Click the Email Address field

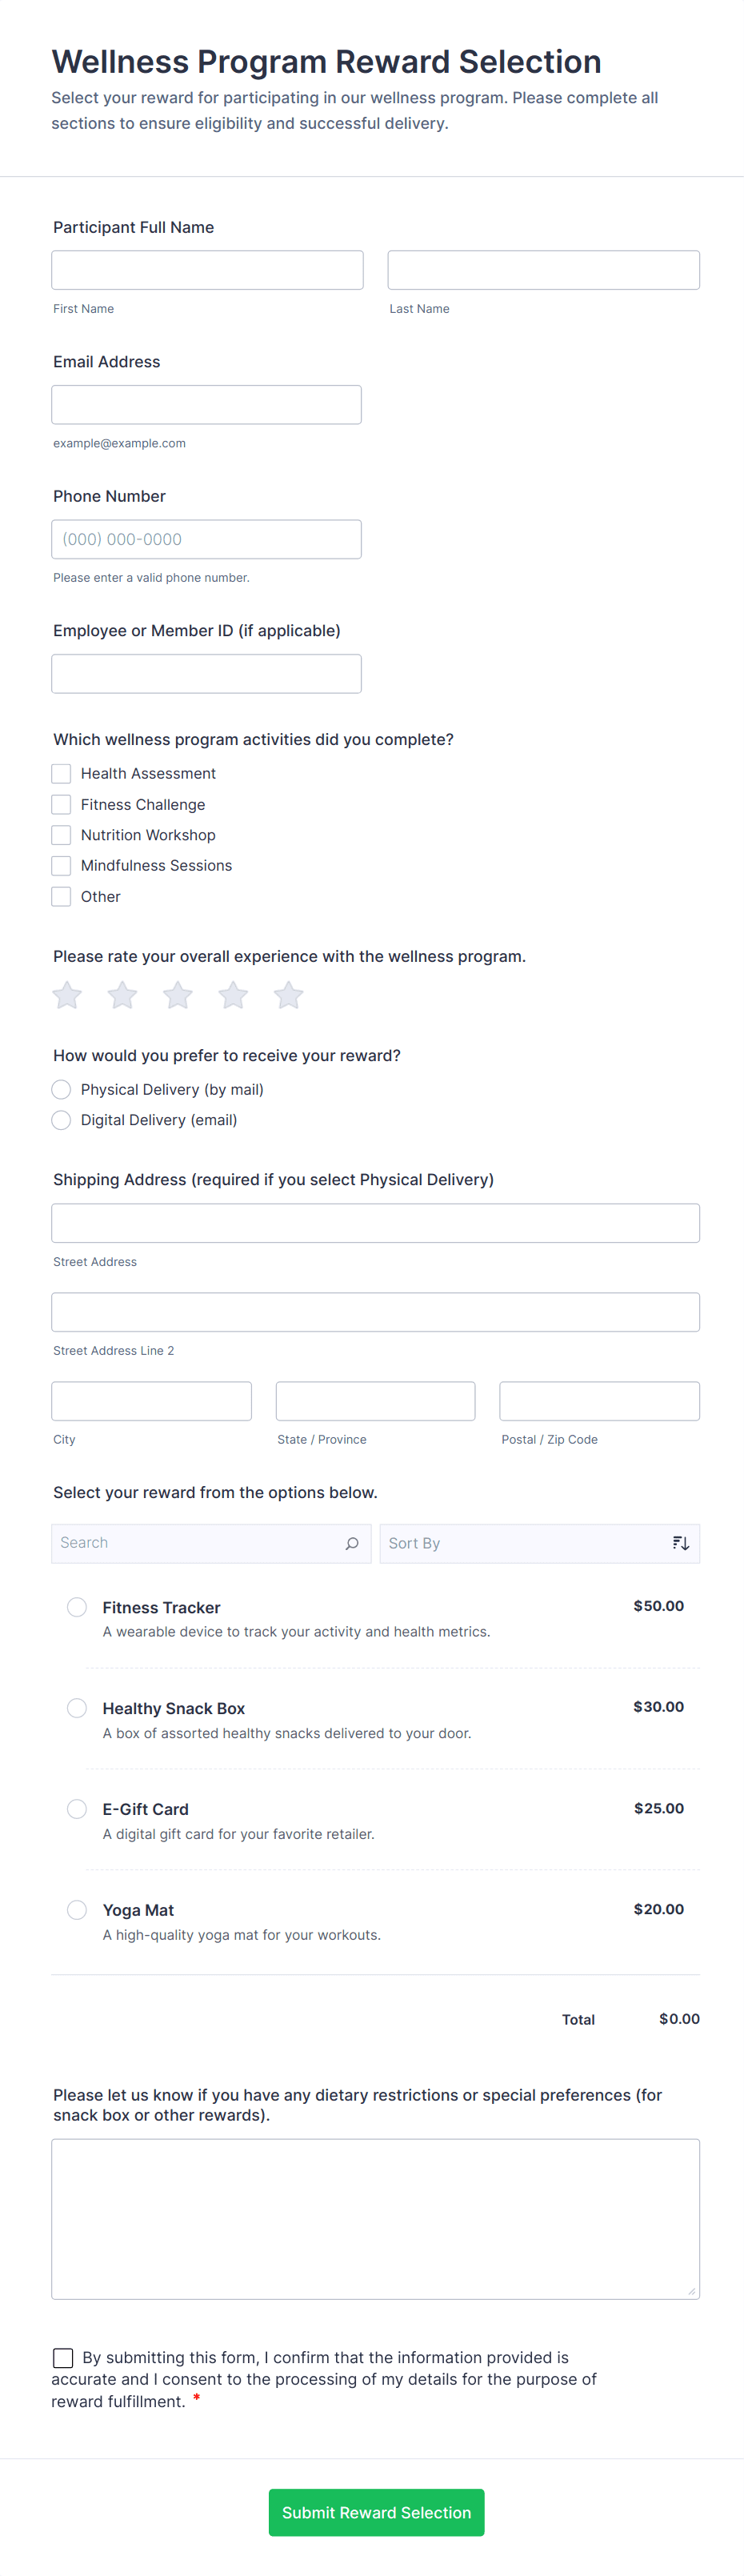[x=206, y=404]
